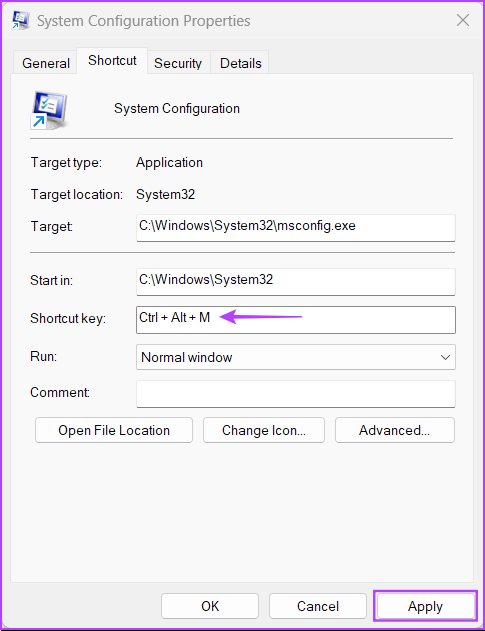Go to the Details tab

coord(240,63)
